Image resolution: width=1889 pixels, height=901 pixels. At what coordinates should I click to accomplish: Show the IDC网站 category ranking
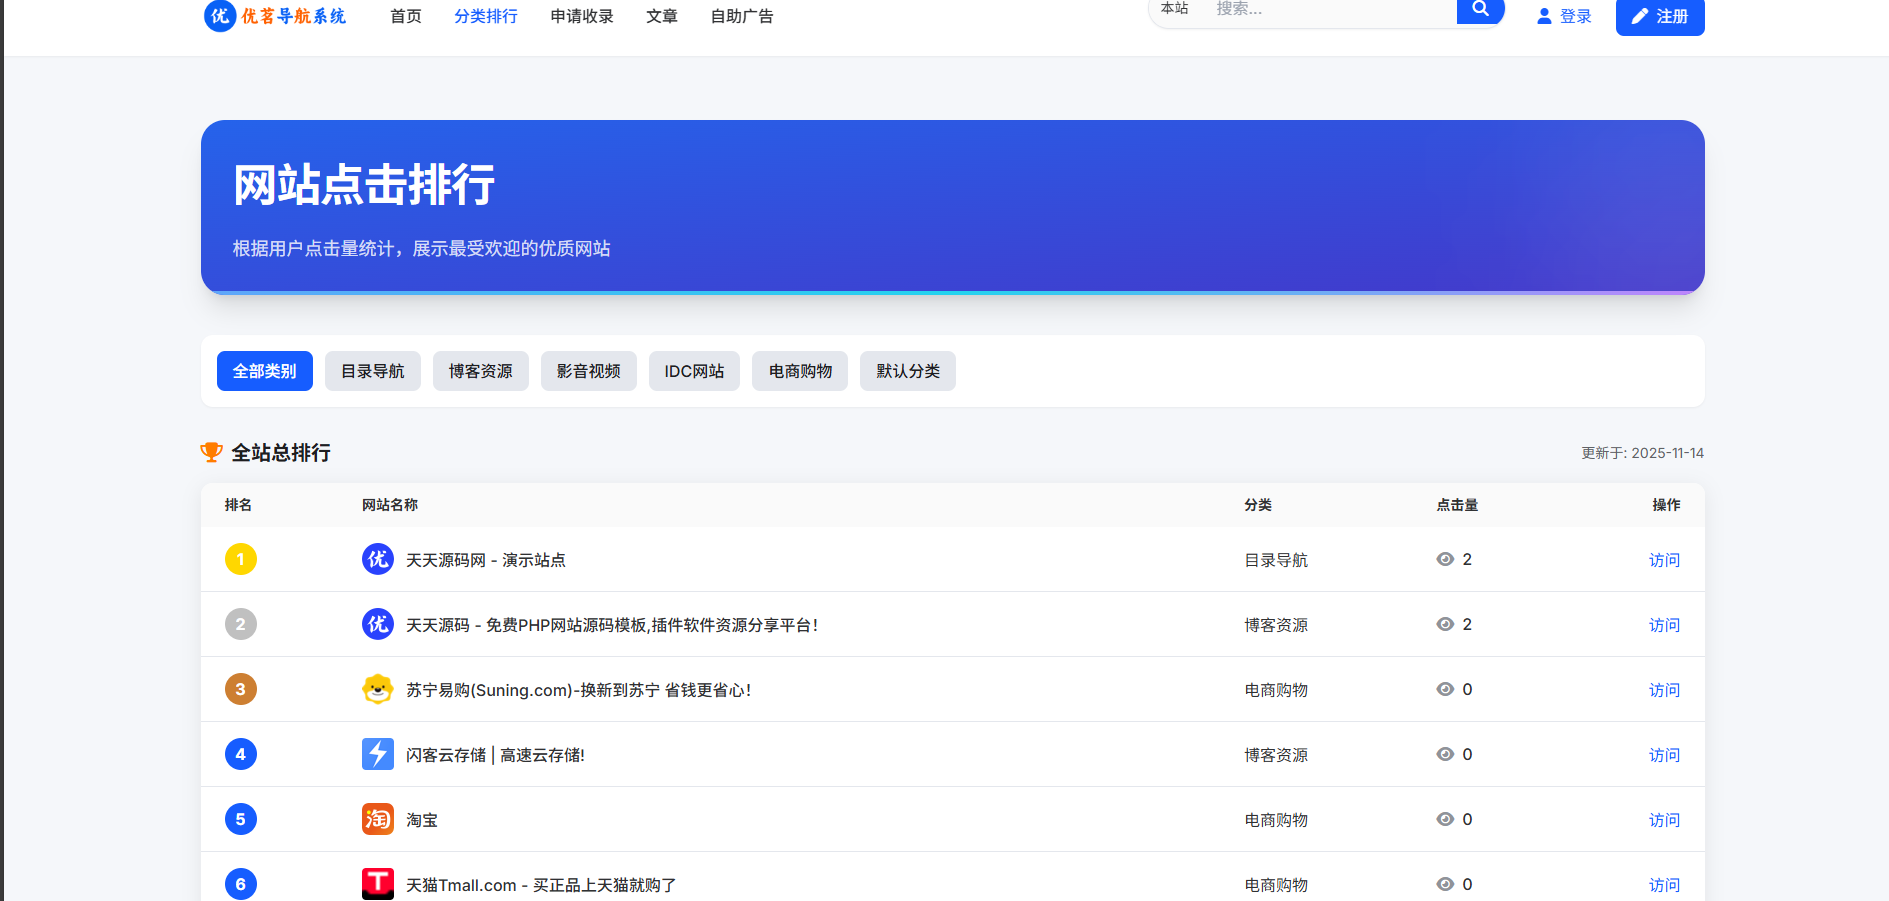(694, 371)
